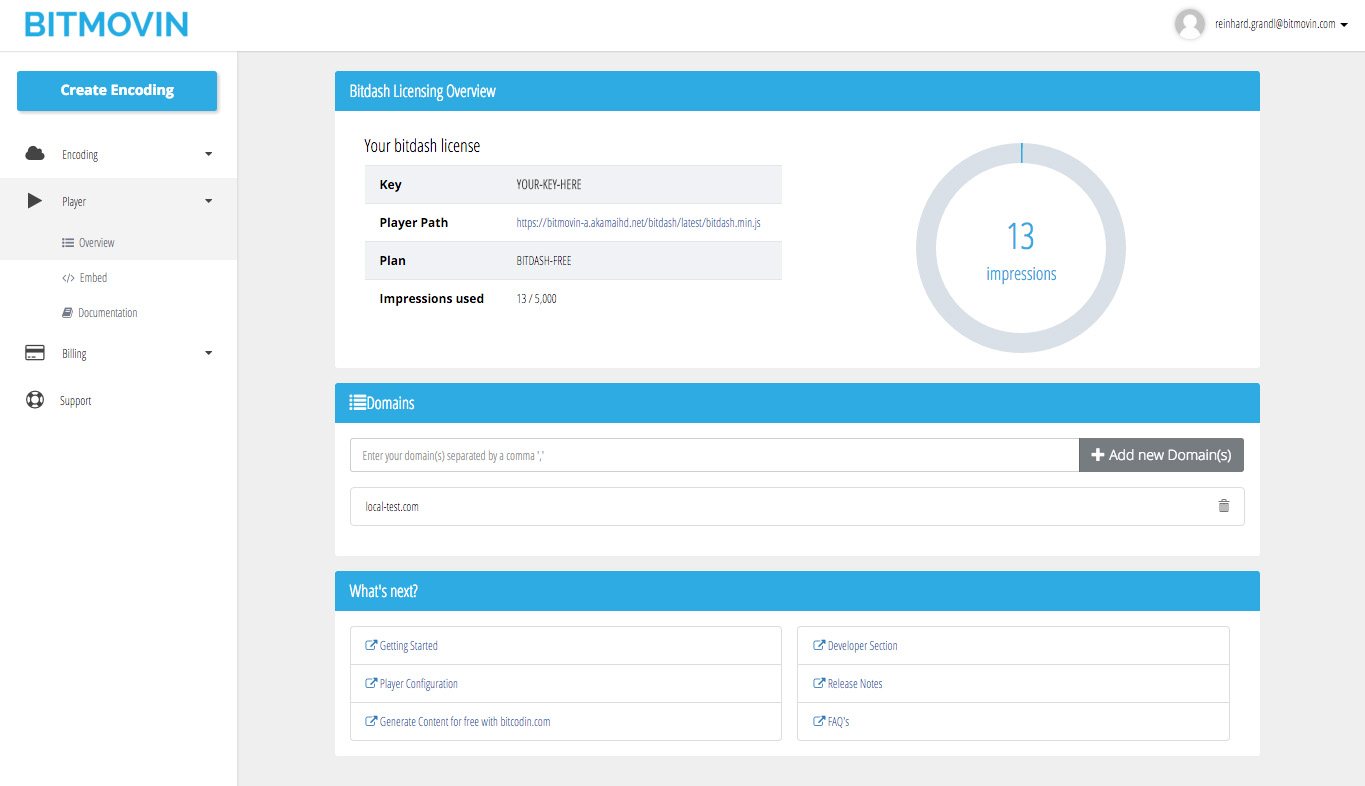The height and width of the screenshot is (786, 1365).
Task: Expand the Billing section arrow
Action: (208, 353)
